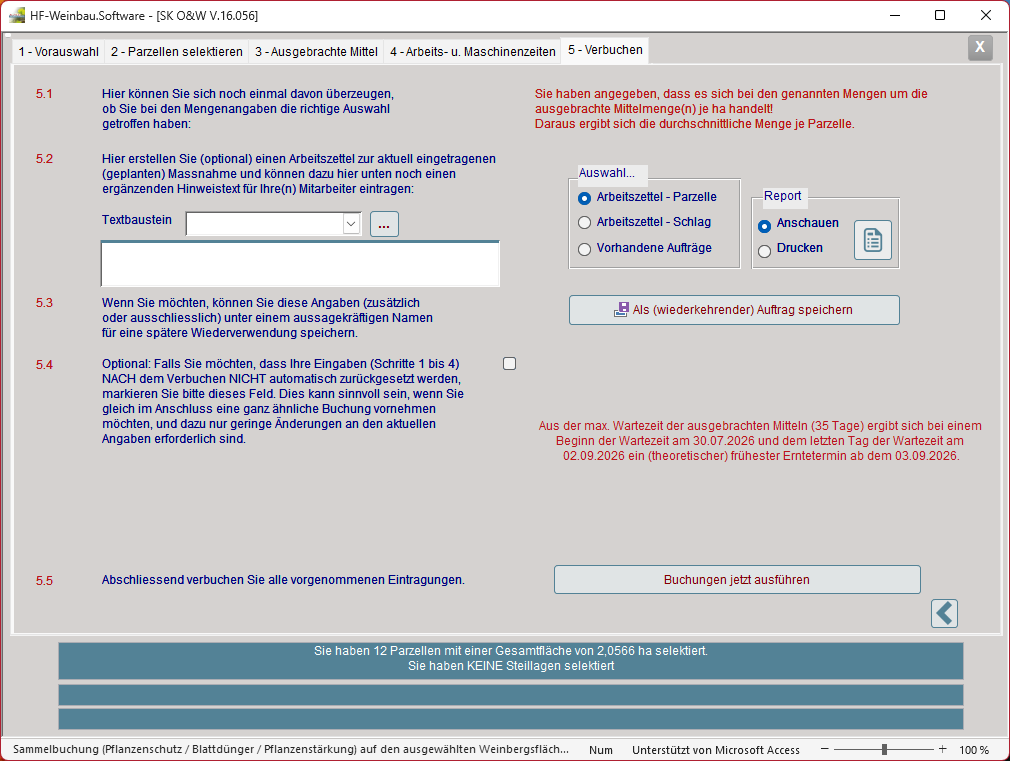Click the Wartezeit red notice text

760,441
